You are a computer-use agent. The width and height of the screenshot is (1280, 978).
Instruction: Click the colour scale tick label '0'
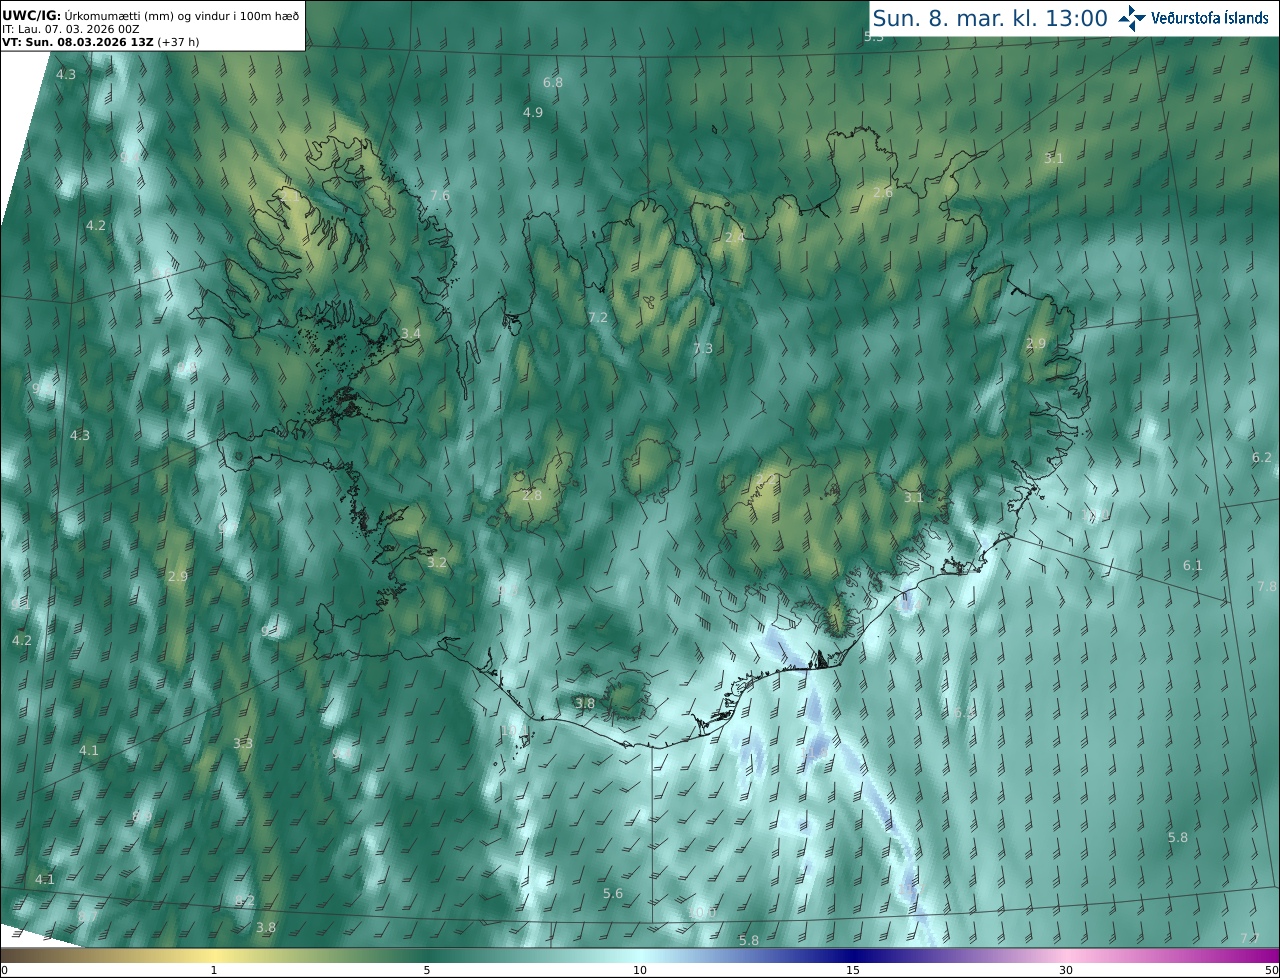coord(4,971)
